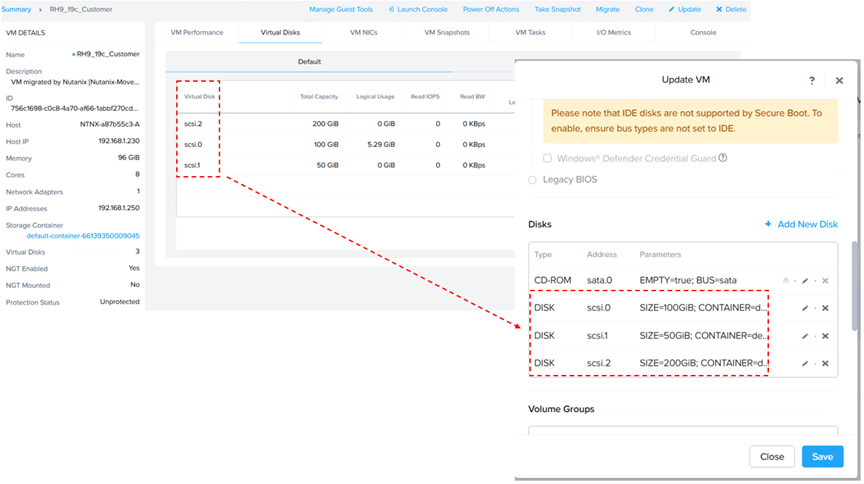
Task: Eject the CD-ROM sata.0 media
Action: pyautogui.click(x=787, y=281)
